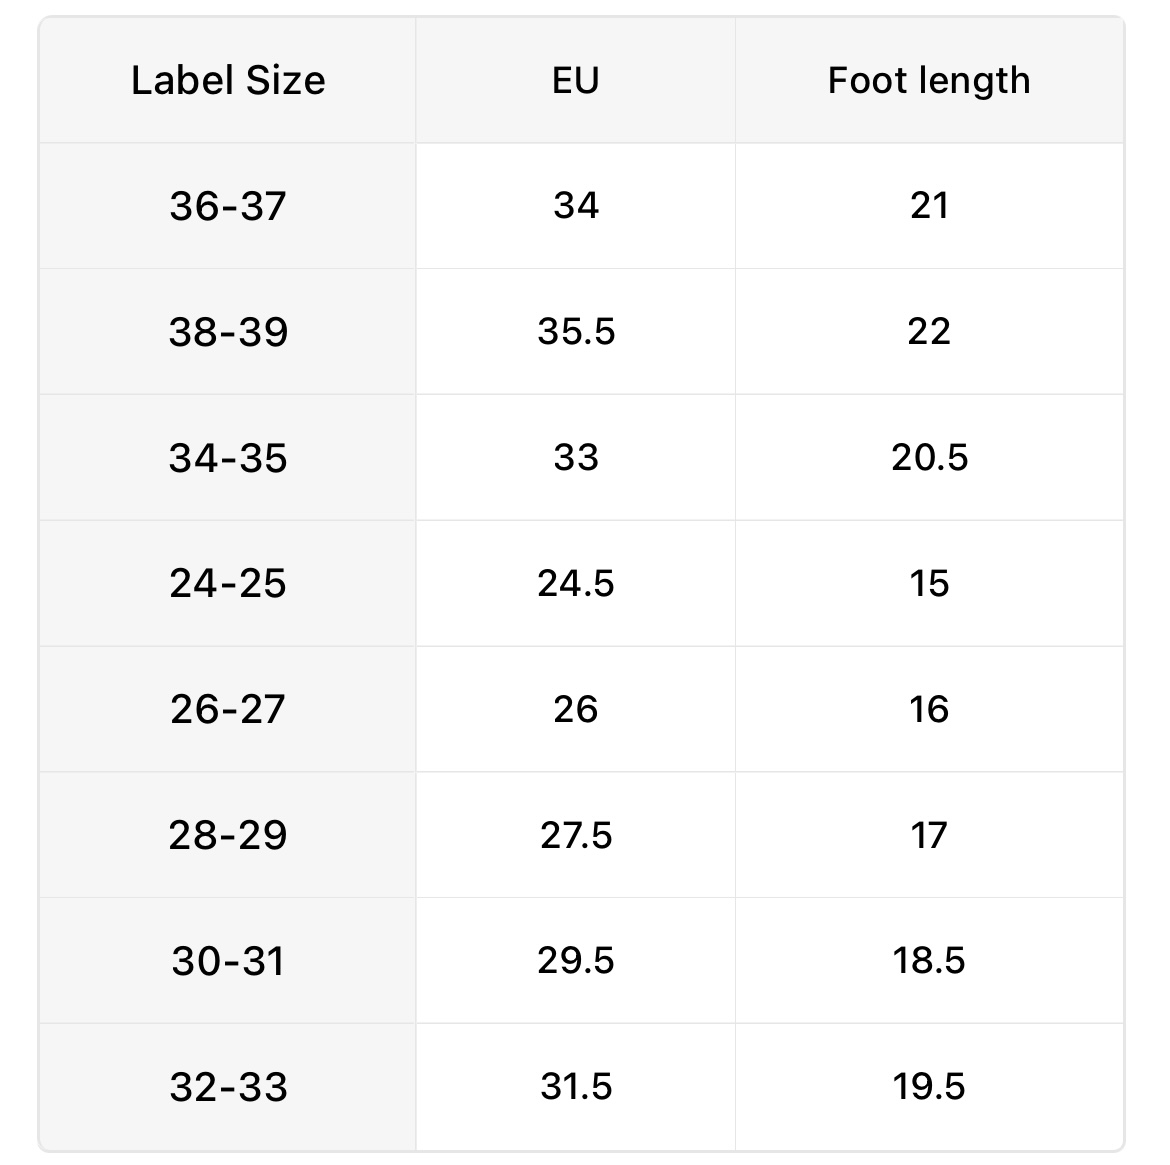This screenshot has height=1165, width=1170.
Task: Click the foot length value 22
Action: pos(929,332)
